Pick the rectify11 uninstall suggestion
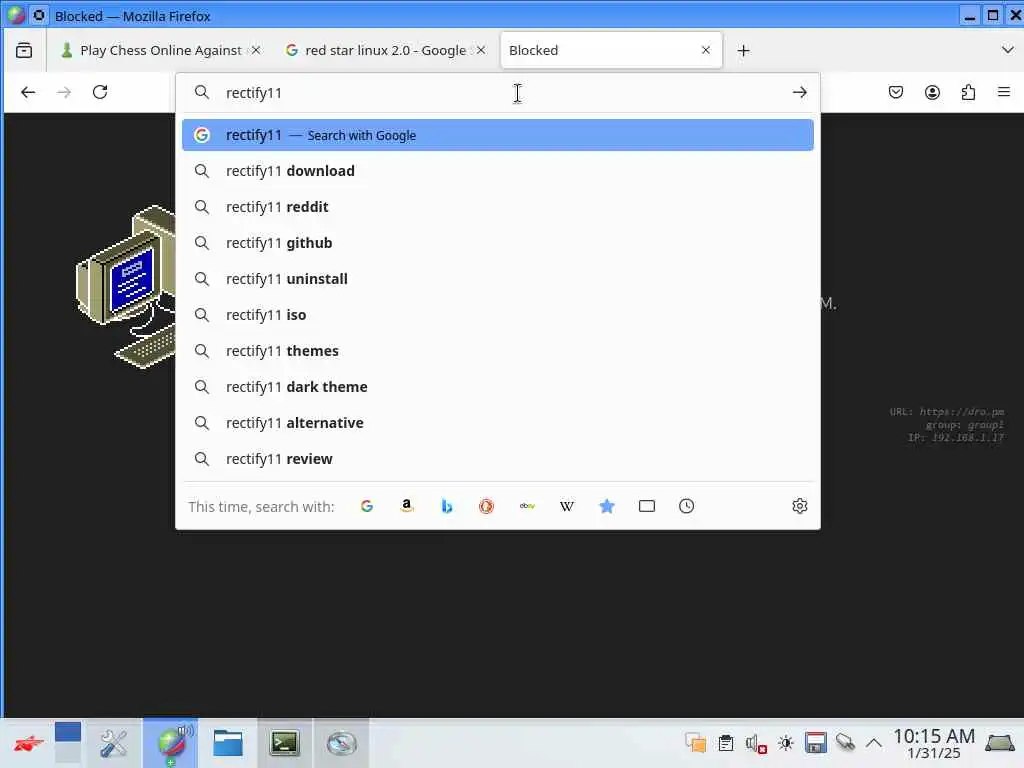Viewport: 1024px width, 768px height. 498,279
